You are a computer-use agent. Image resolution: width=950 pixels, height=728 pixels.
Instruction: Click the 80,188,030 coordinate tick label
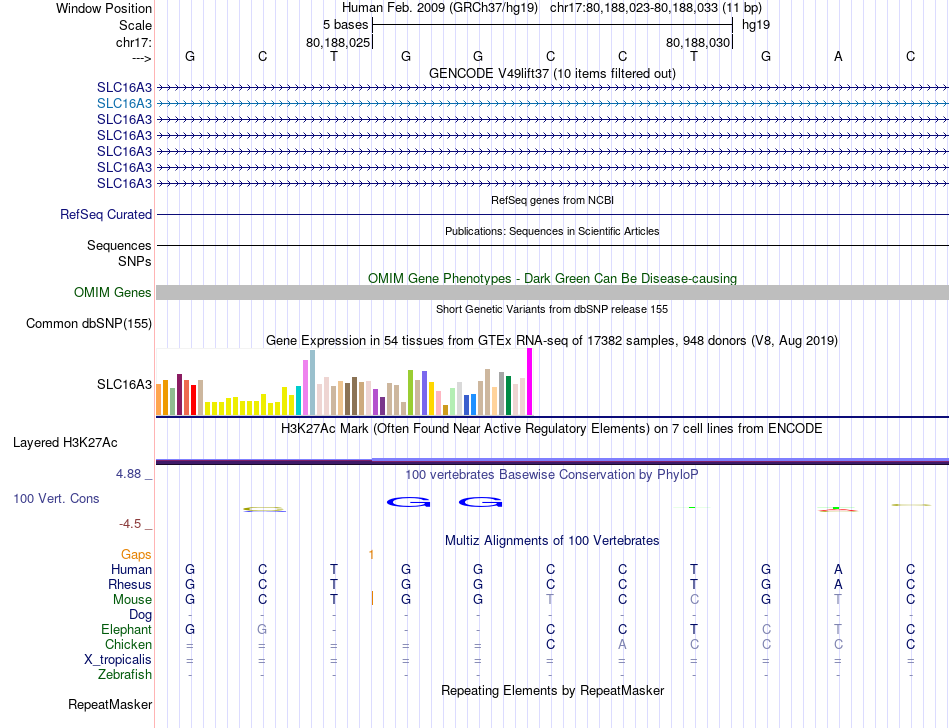[x=698, y=42]
